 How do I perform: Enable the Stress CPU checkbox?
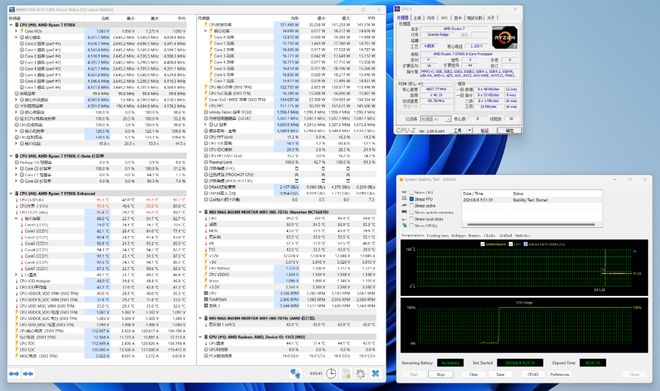(x=412, y=192)
